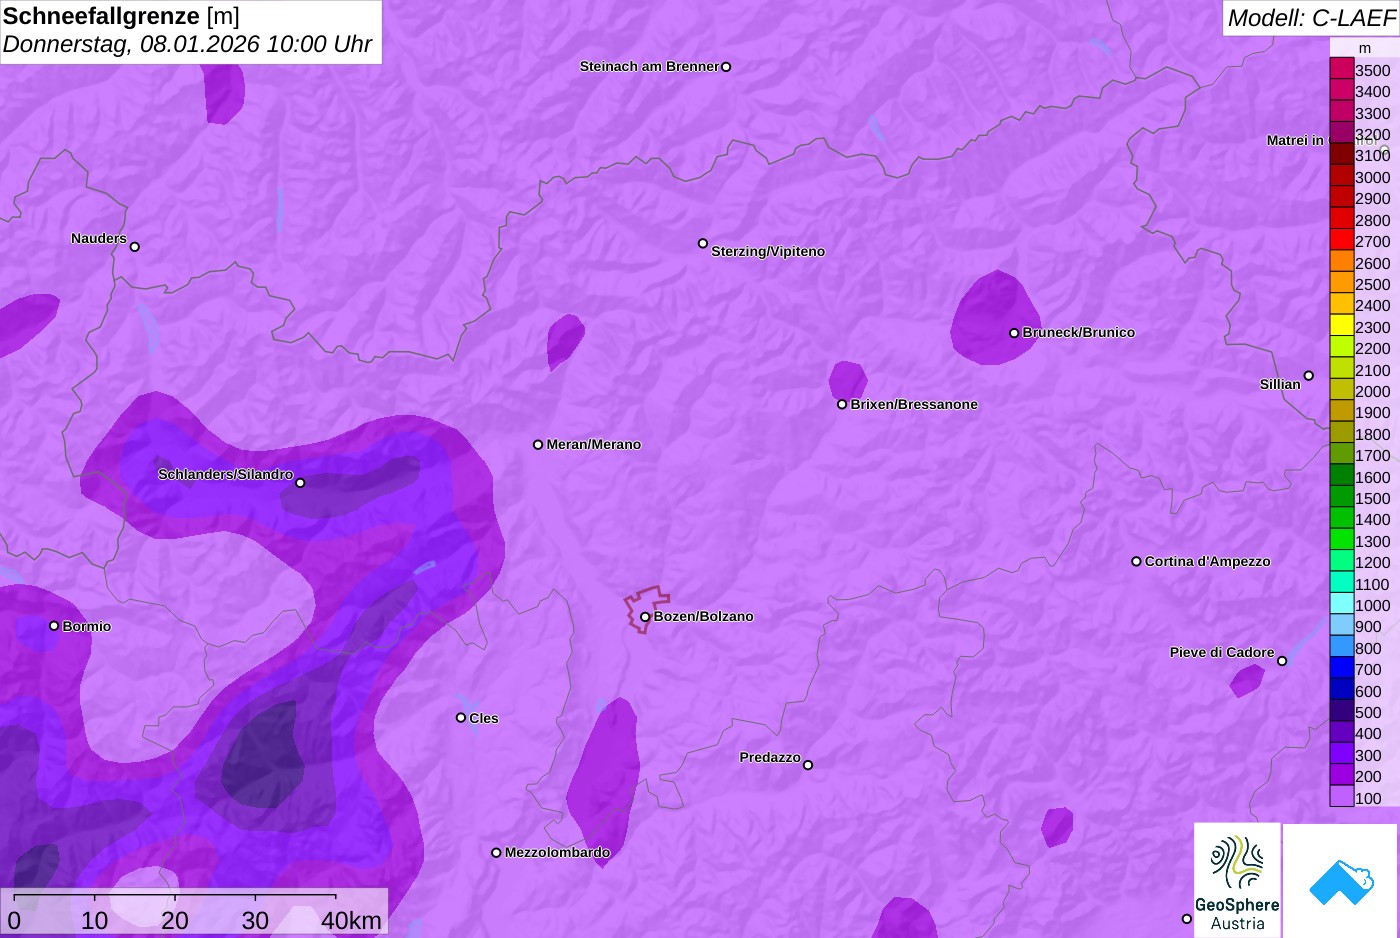Click the Pieve di Cadore location dot

(1282, 661)
